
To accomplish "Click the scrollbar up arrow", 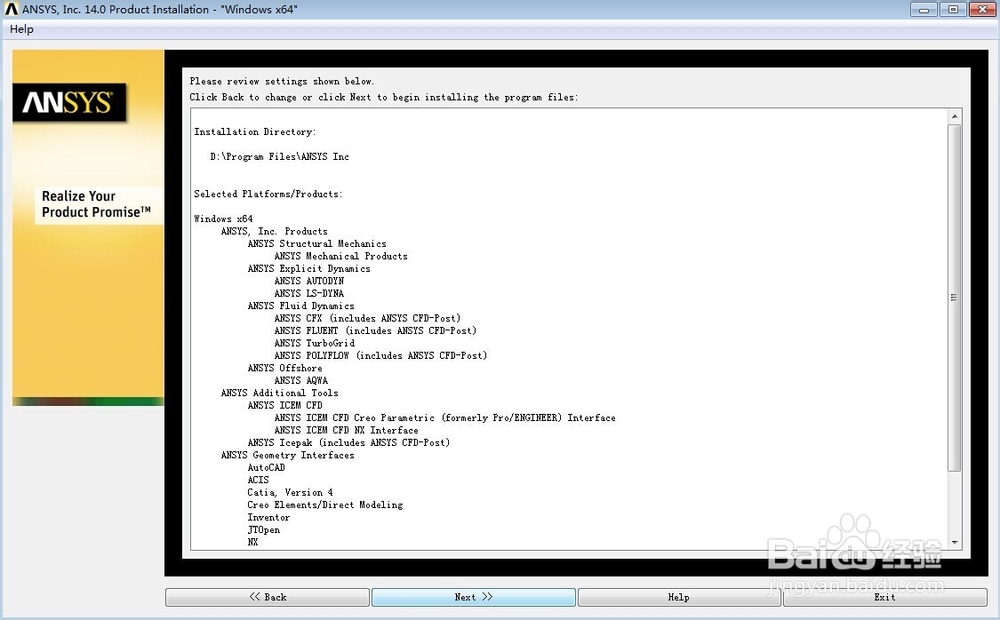I will (955, 116).
